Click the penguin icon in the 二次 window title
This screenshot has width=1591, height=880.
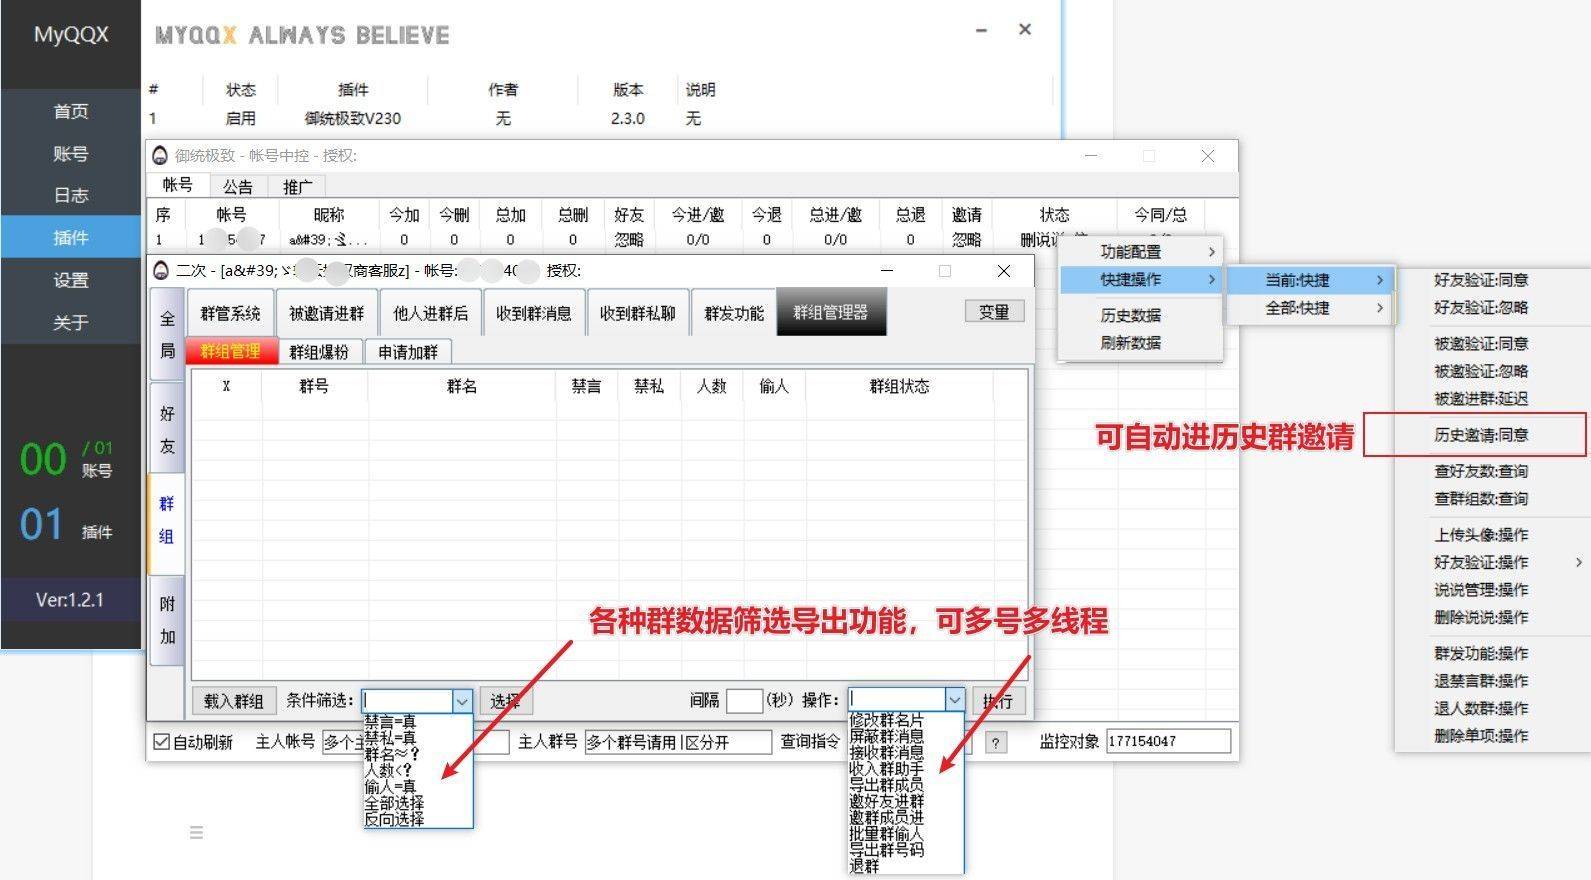(x=160, y=271)
